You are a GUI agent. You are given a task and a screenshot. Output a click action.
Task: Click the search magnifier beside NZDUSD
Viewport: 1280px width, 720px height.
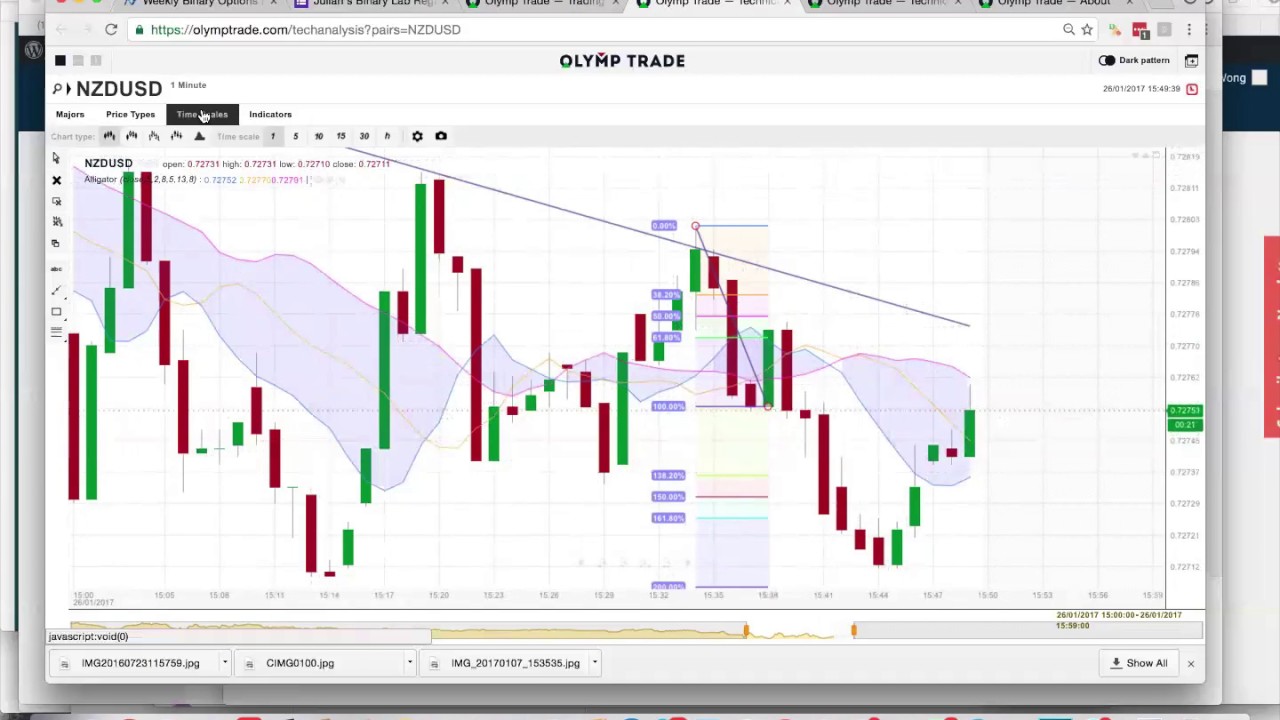tap(57, 89)
